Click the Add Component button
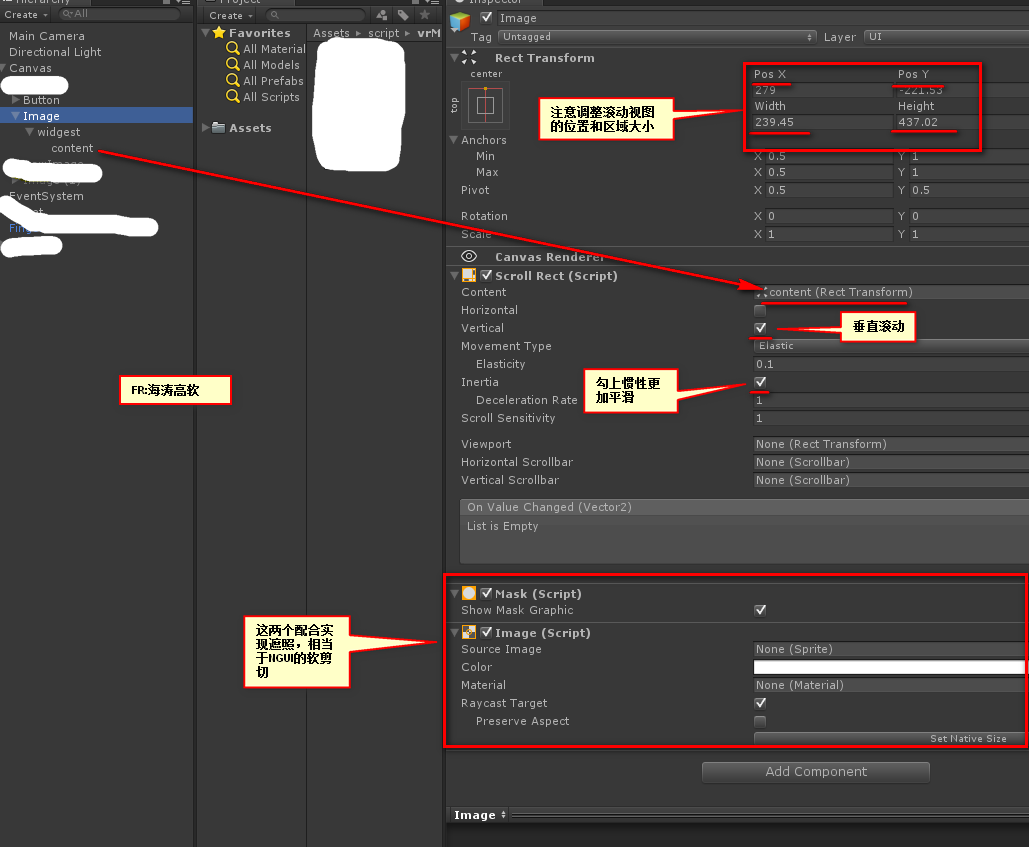Viewport: 1029px width, 847px height. click(816, 772)
